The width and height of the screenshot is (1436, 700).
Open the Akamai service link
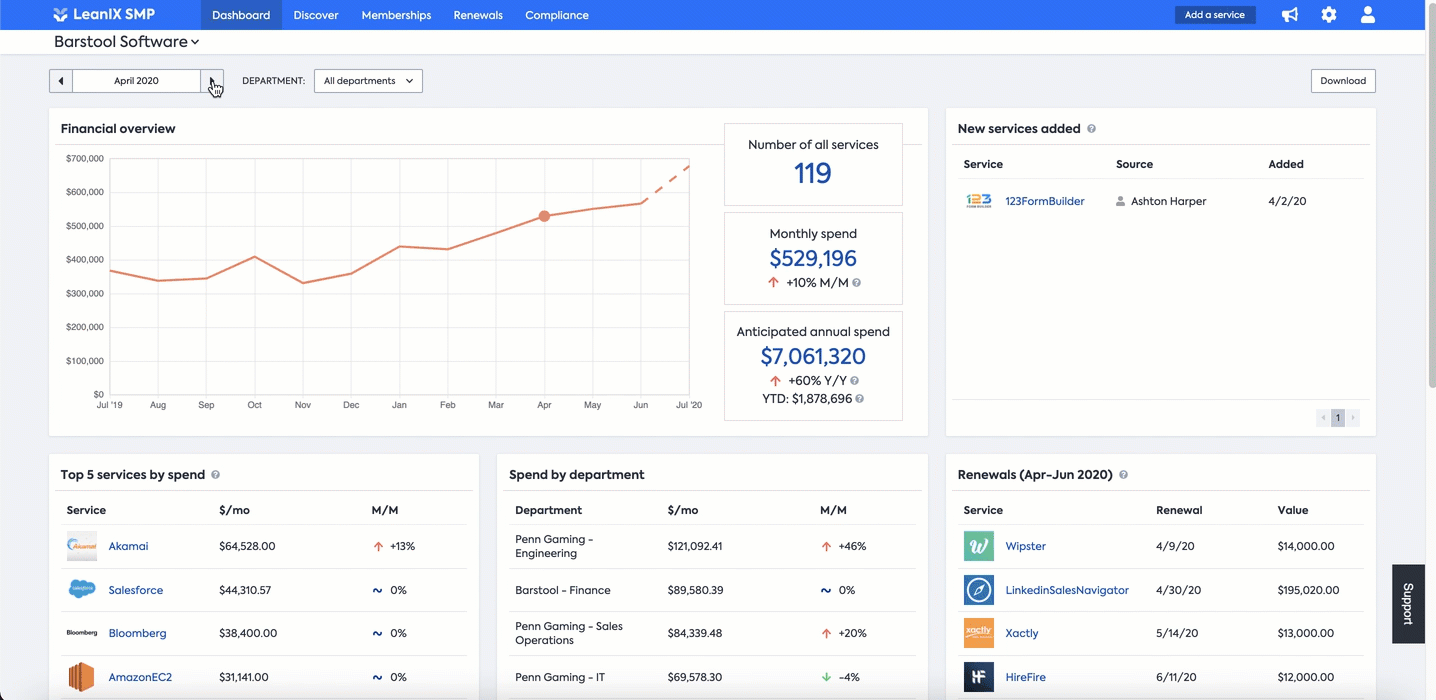[128, 546]
